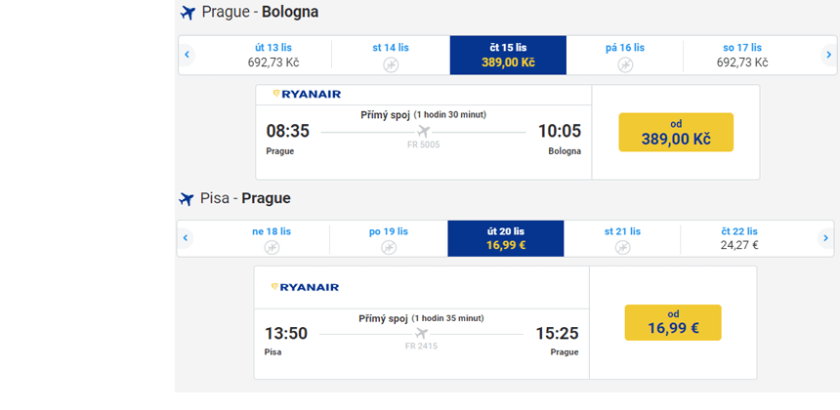This screenshot has width=840, height=410.
Task: Select so 17 lis date tab
Action: pos(742,55)
